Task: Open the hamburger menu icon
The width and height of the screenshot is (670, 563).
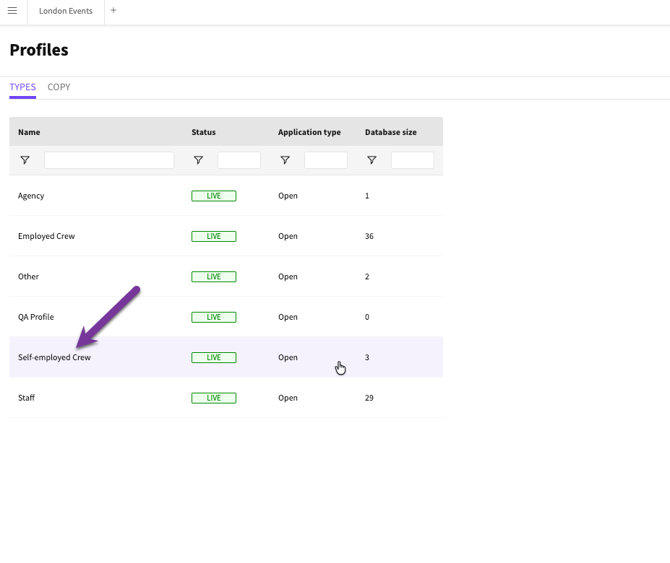Action: (13, 11)
